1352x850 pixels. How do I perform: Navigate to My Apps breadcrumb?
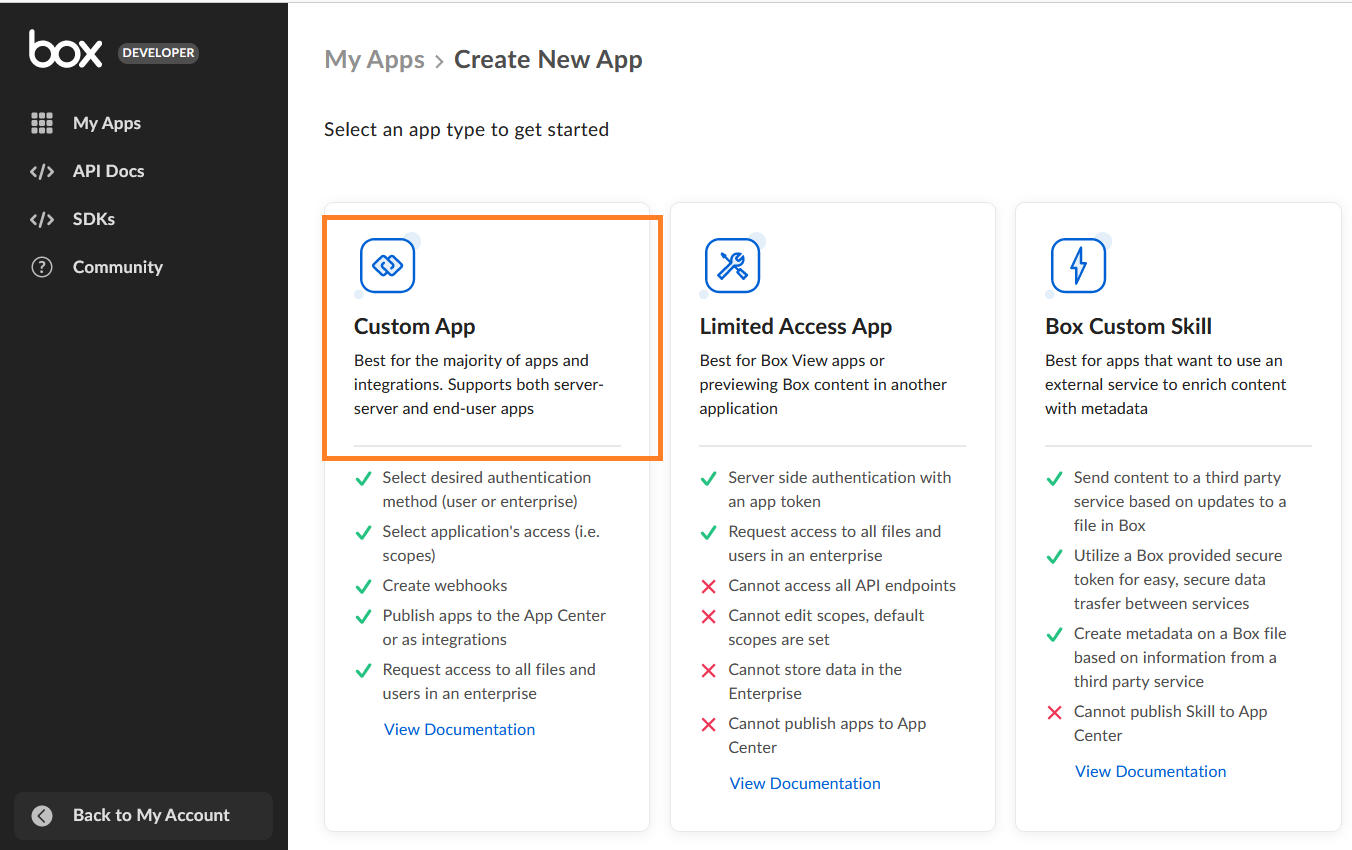[x=375, y=60]
